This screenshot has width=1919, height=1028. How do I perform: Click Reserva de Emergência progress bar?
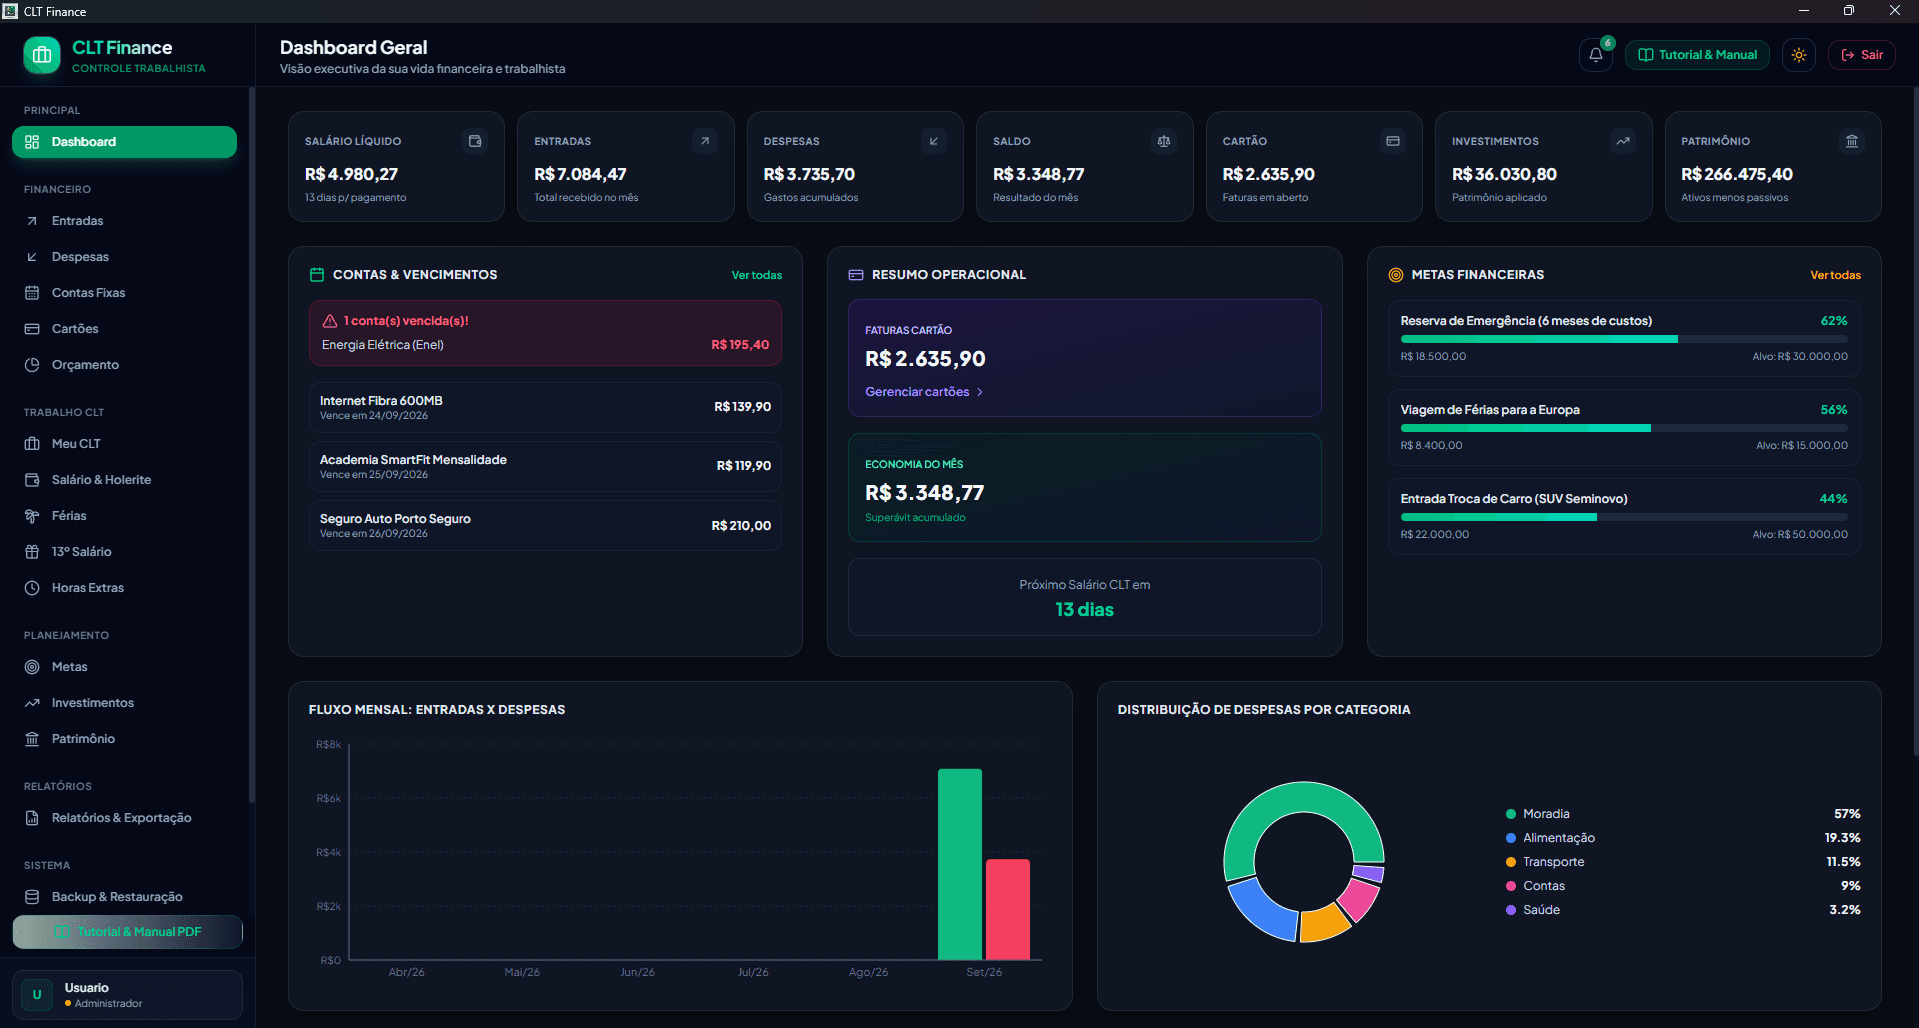point(1624,339)
